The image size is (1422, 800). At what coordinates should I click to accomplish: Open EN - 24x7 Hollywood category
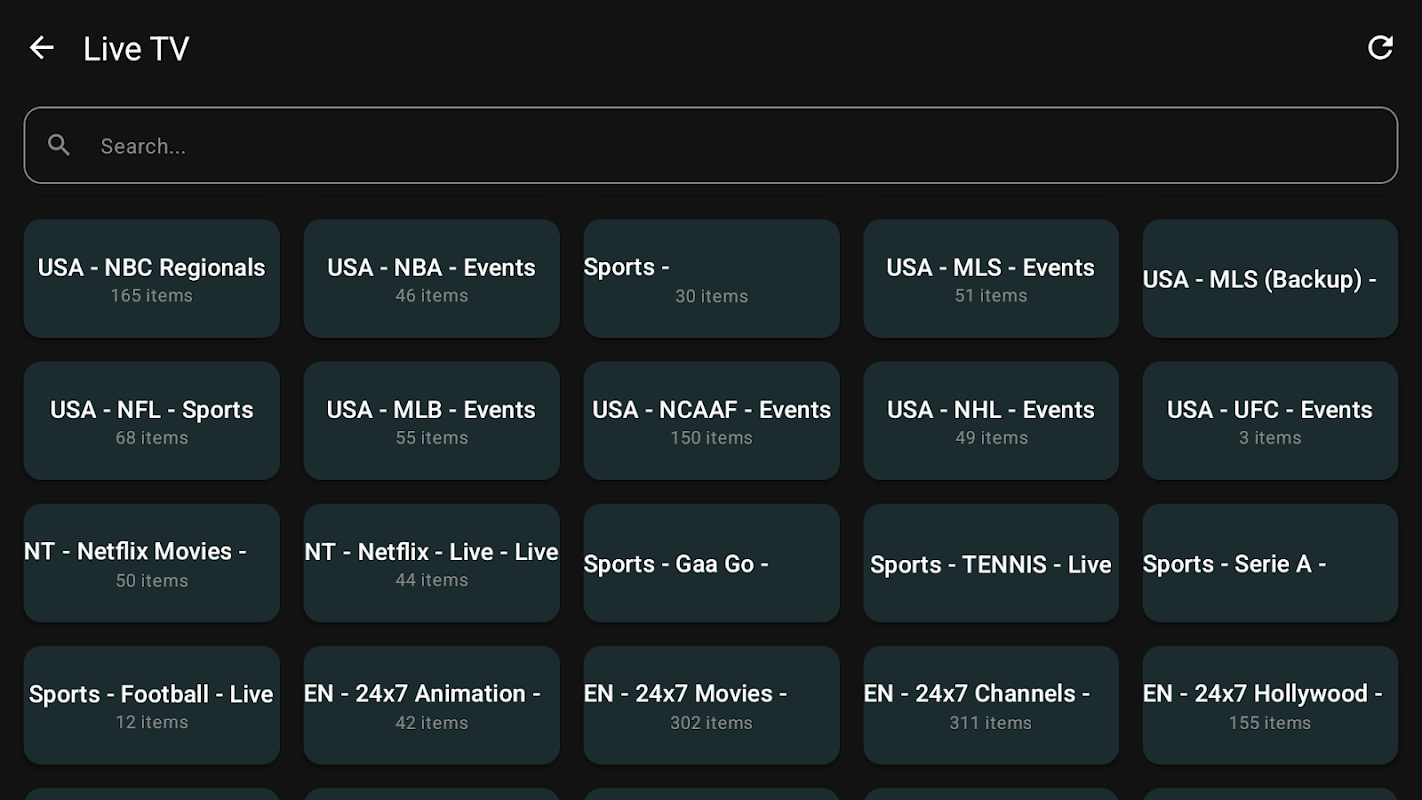pyautogui.click(x=1270, y=705)
